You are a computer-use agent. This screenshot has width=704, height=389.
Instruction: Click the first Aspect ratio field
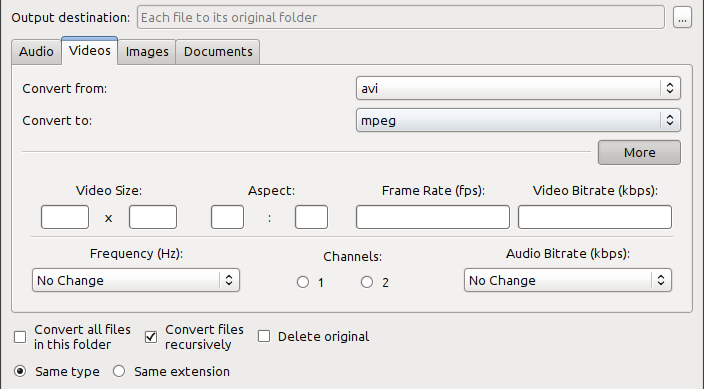(x=227, y=217)
